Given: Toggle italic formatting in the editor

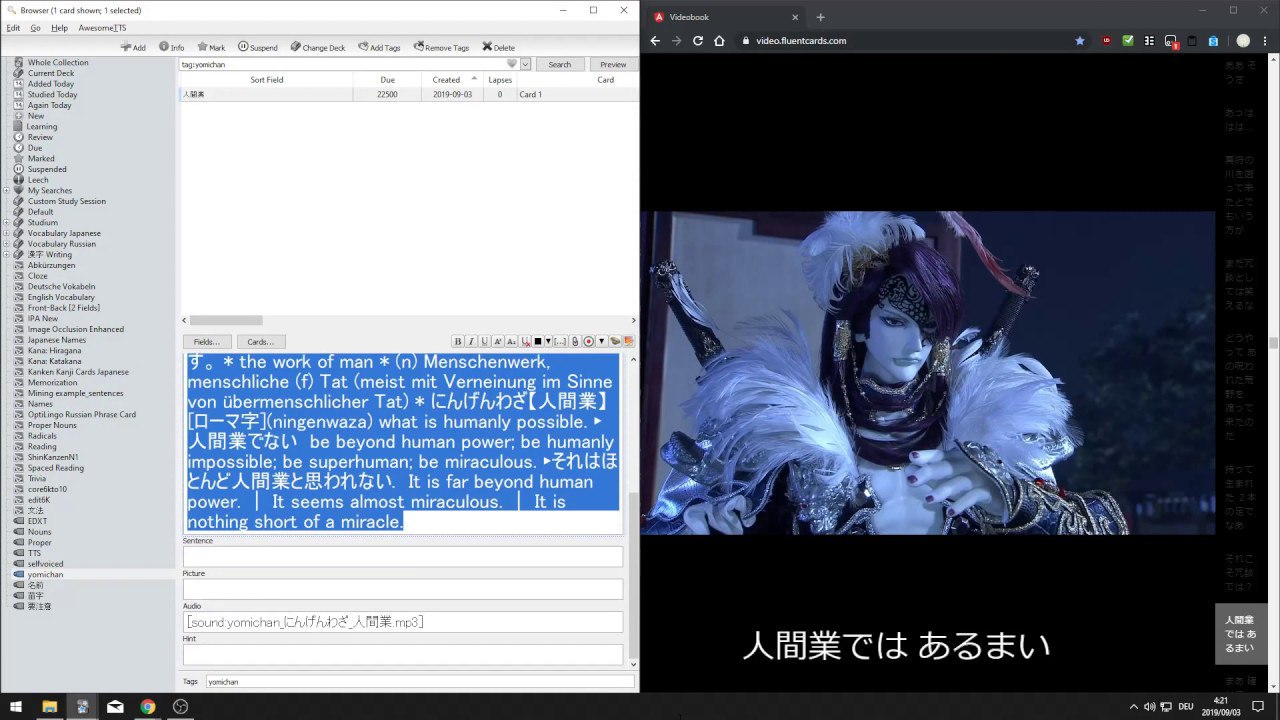Looking at the screenshot, I should [471, 341].
